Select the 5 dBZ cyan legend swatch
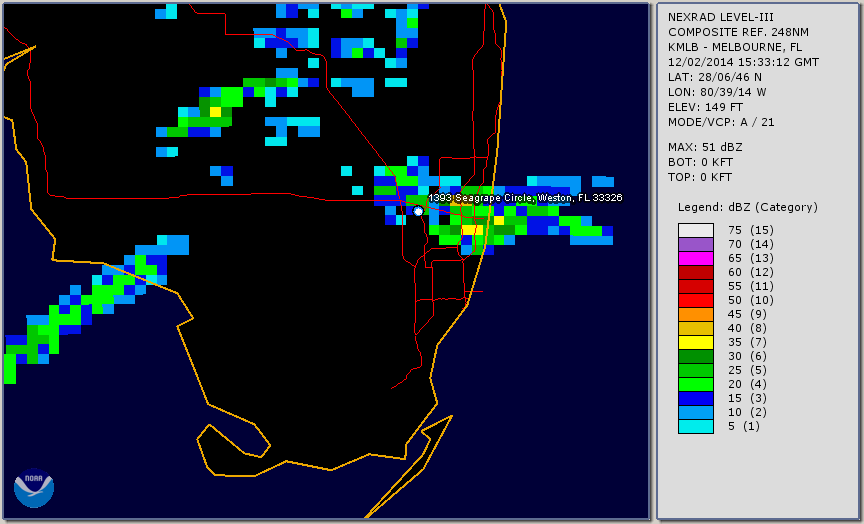Image resolution: width=864 pixels, height=524 pixels. tap(696, 426)
